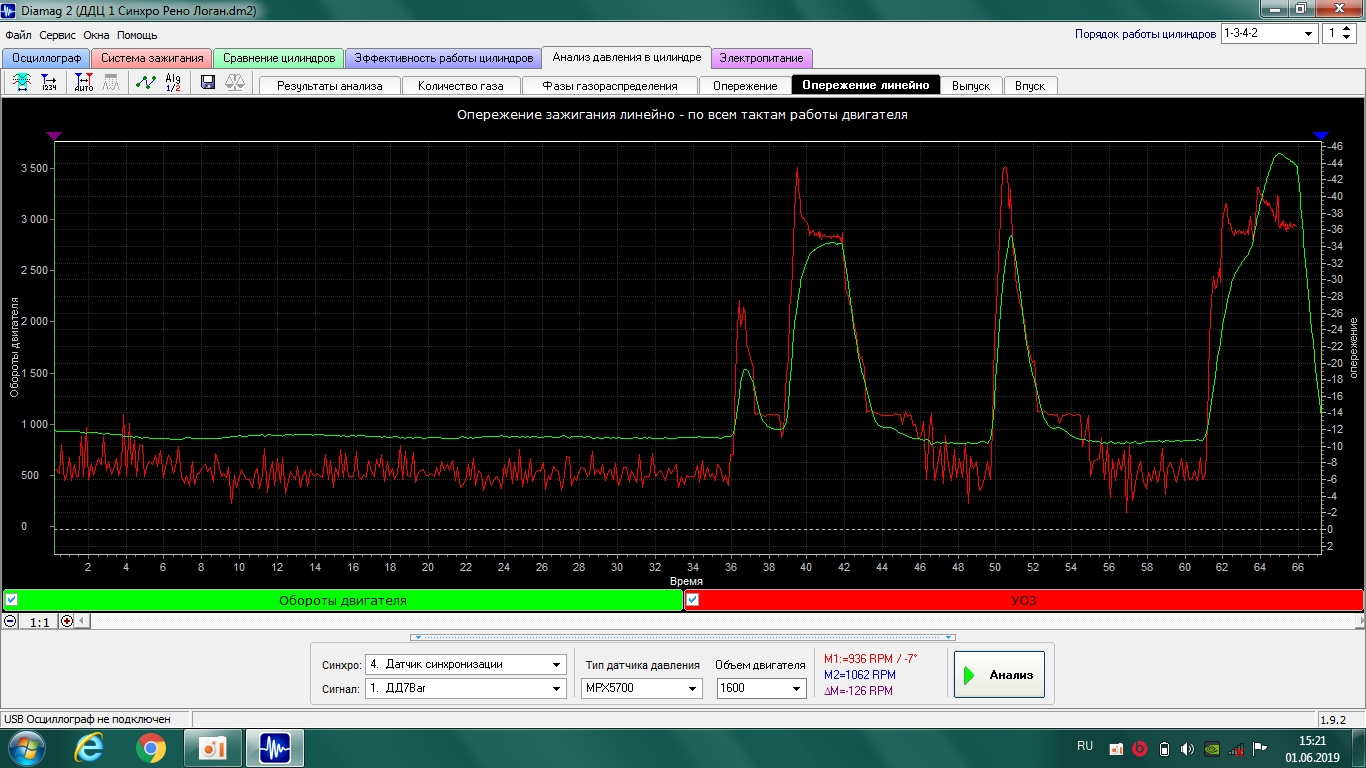Open the Результаты анализа sub-tab

click(329, 85)
